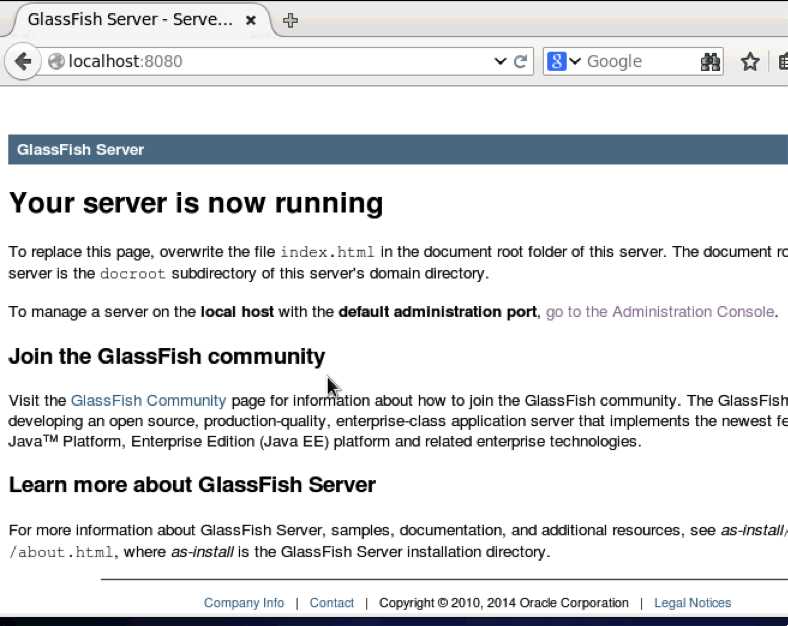This screenshot has width=788, height=626.
Task: Select the GlassFish Server browser tab
Action: [x=130, y=20]
